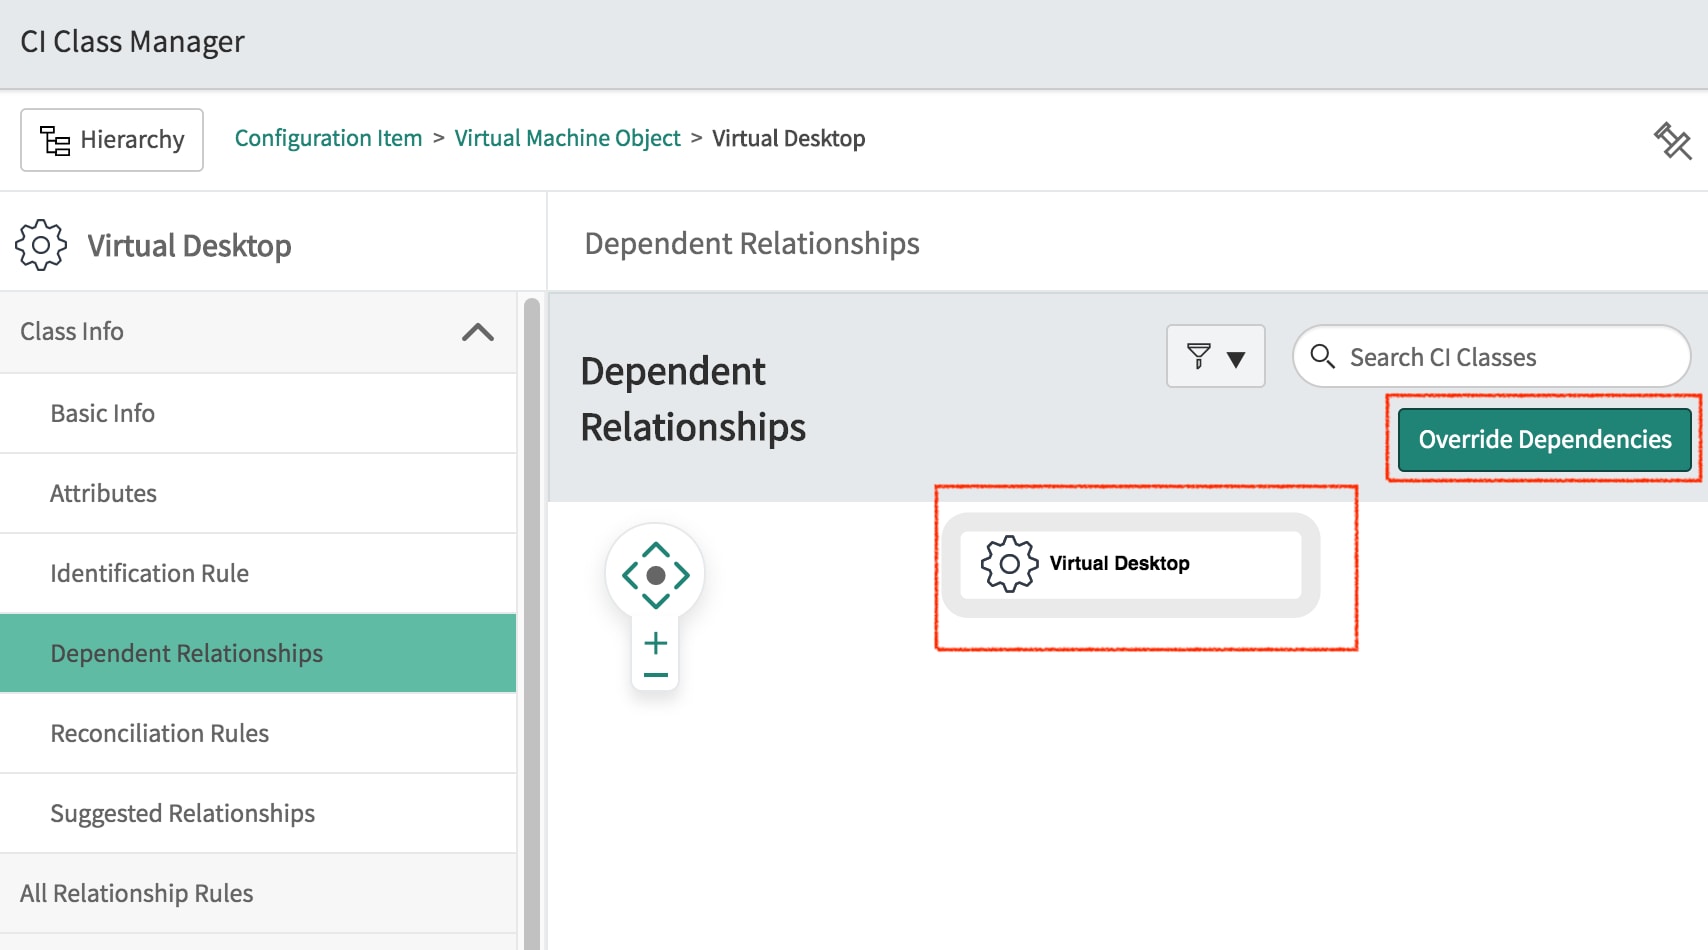Zoom out on the relationship map
Screen dimensions: 1708x950
pos(656,675)
